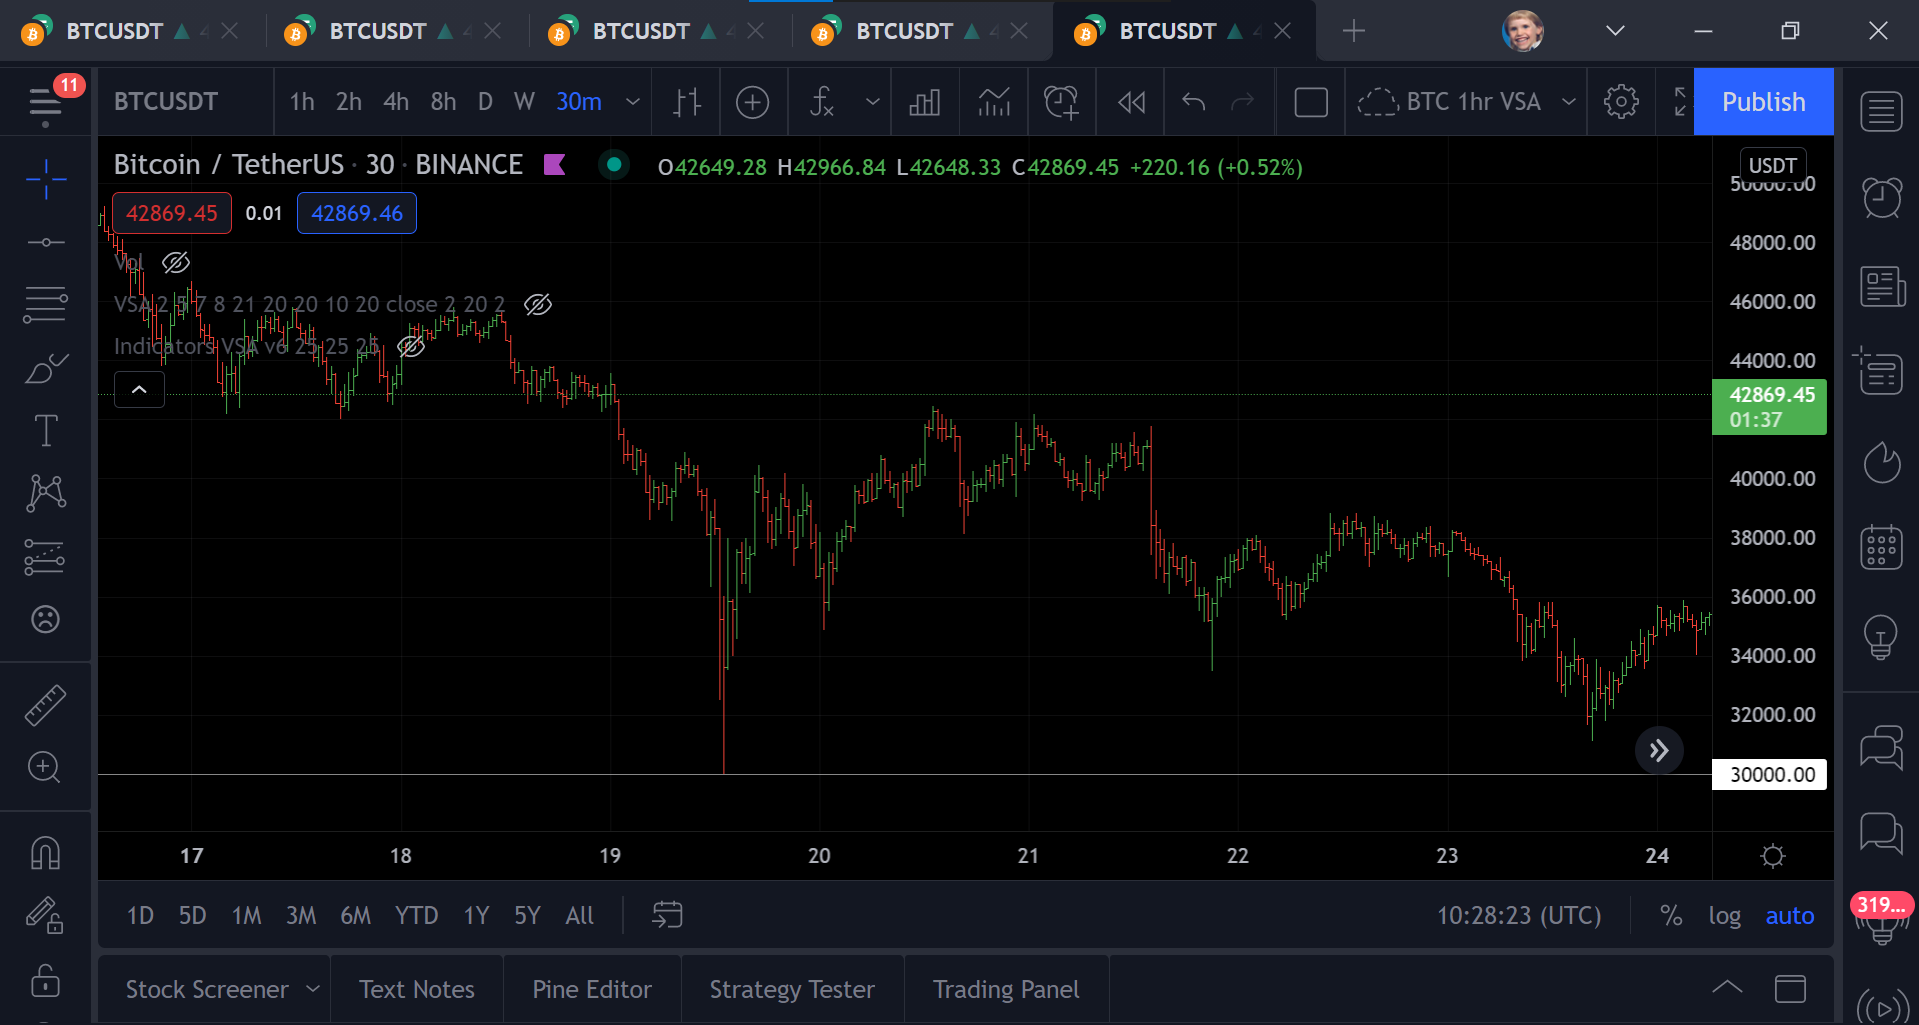Image resolution: width=1919 pixels, height=1025 pixels.
Task: Open the notifications bell showing 319
Action: point(1881,920)
